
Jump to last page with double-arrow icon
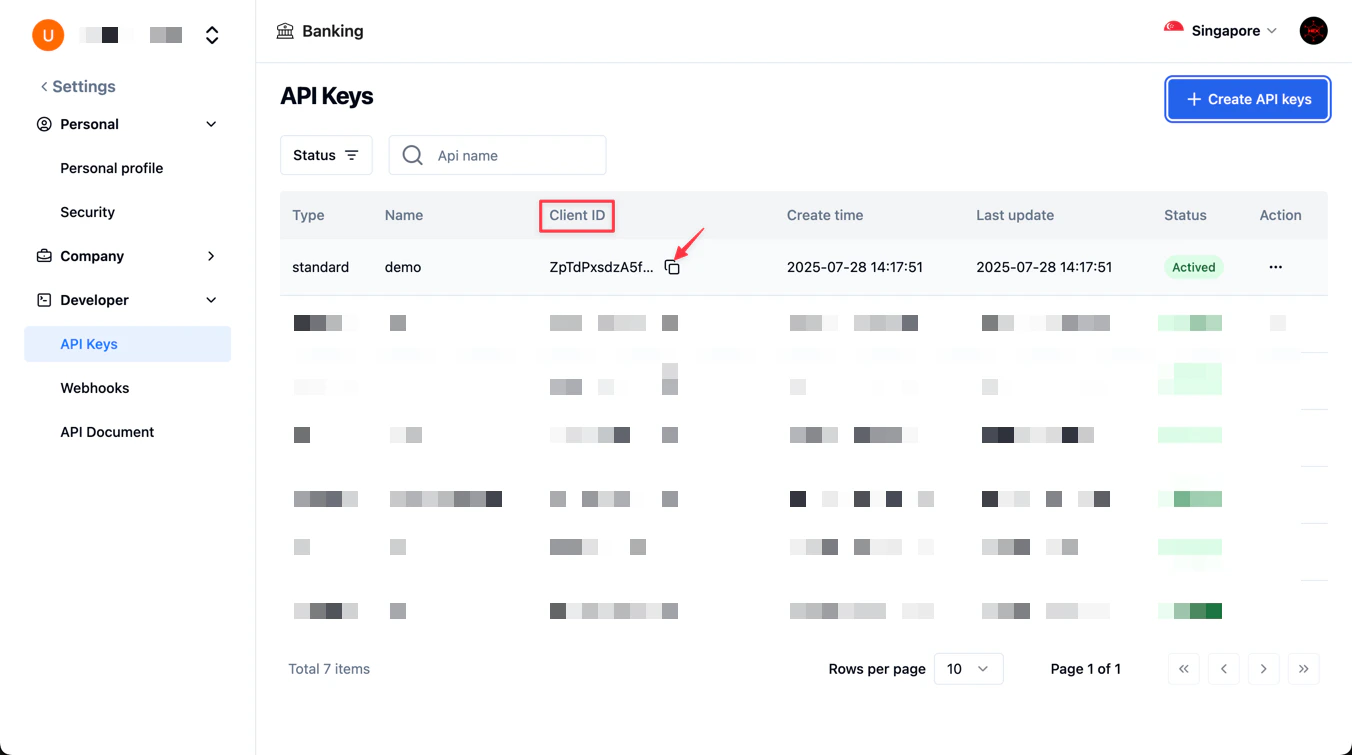point(1303,668)
